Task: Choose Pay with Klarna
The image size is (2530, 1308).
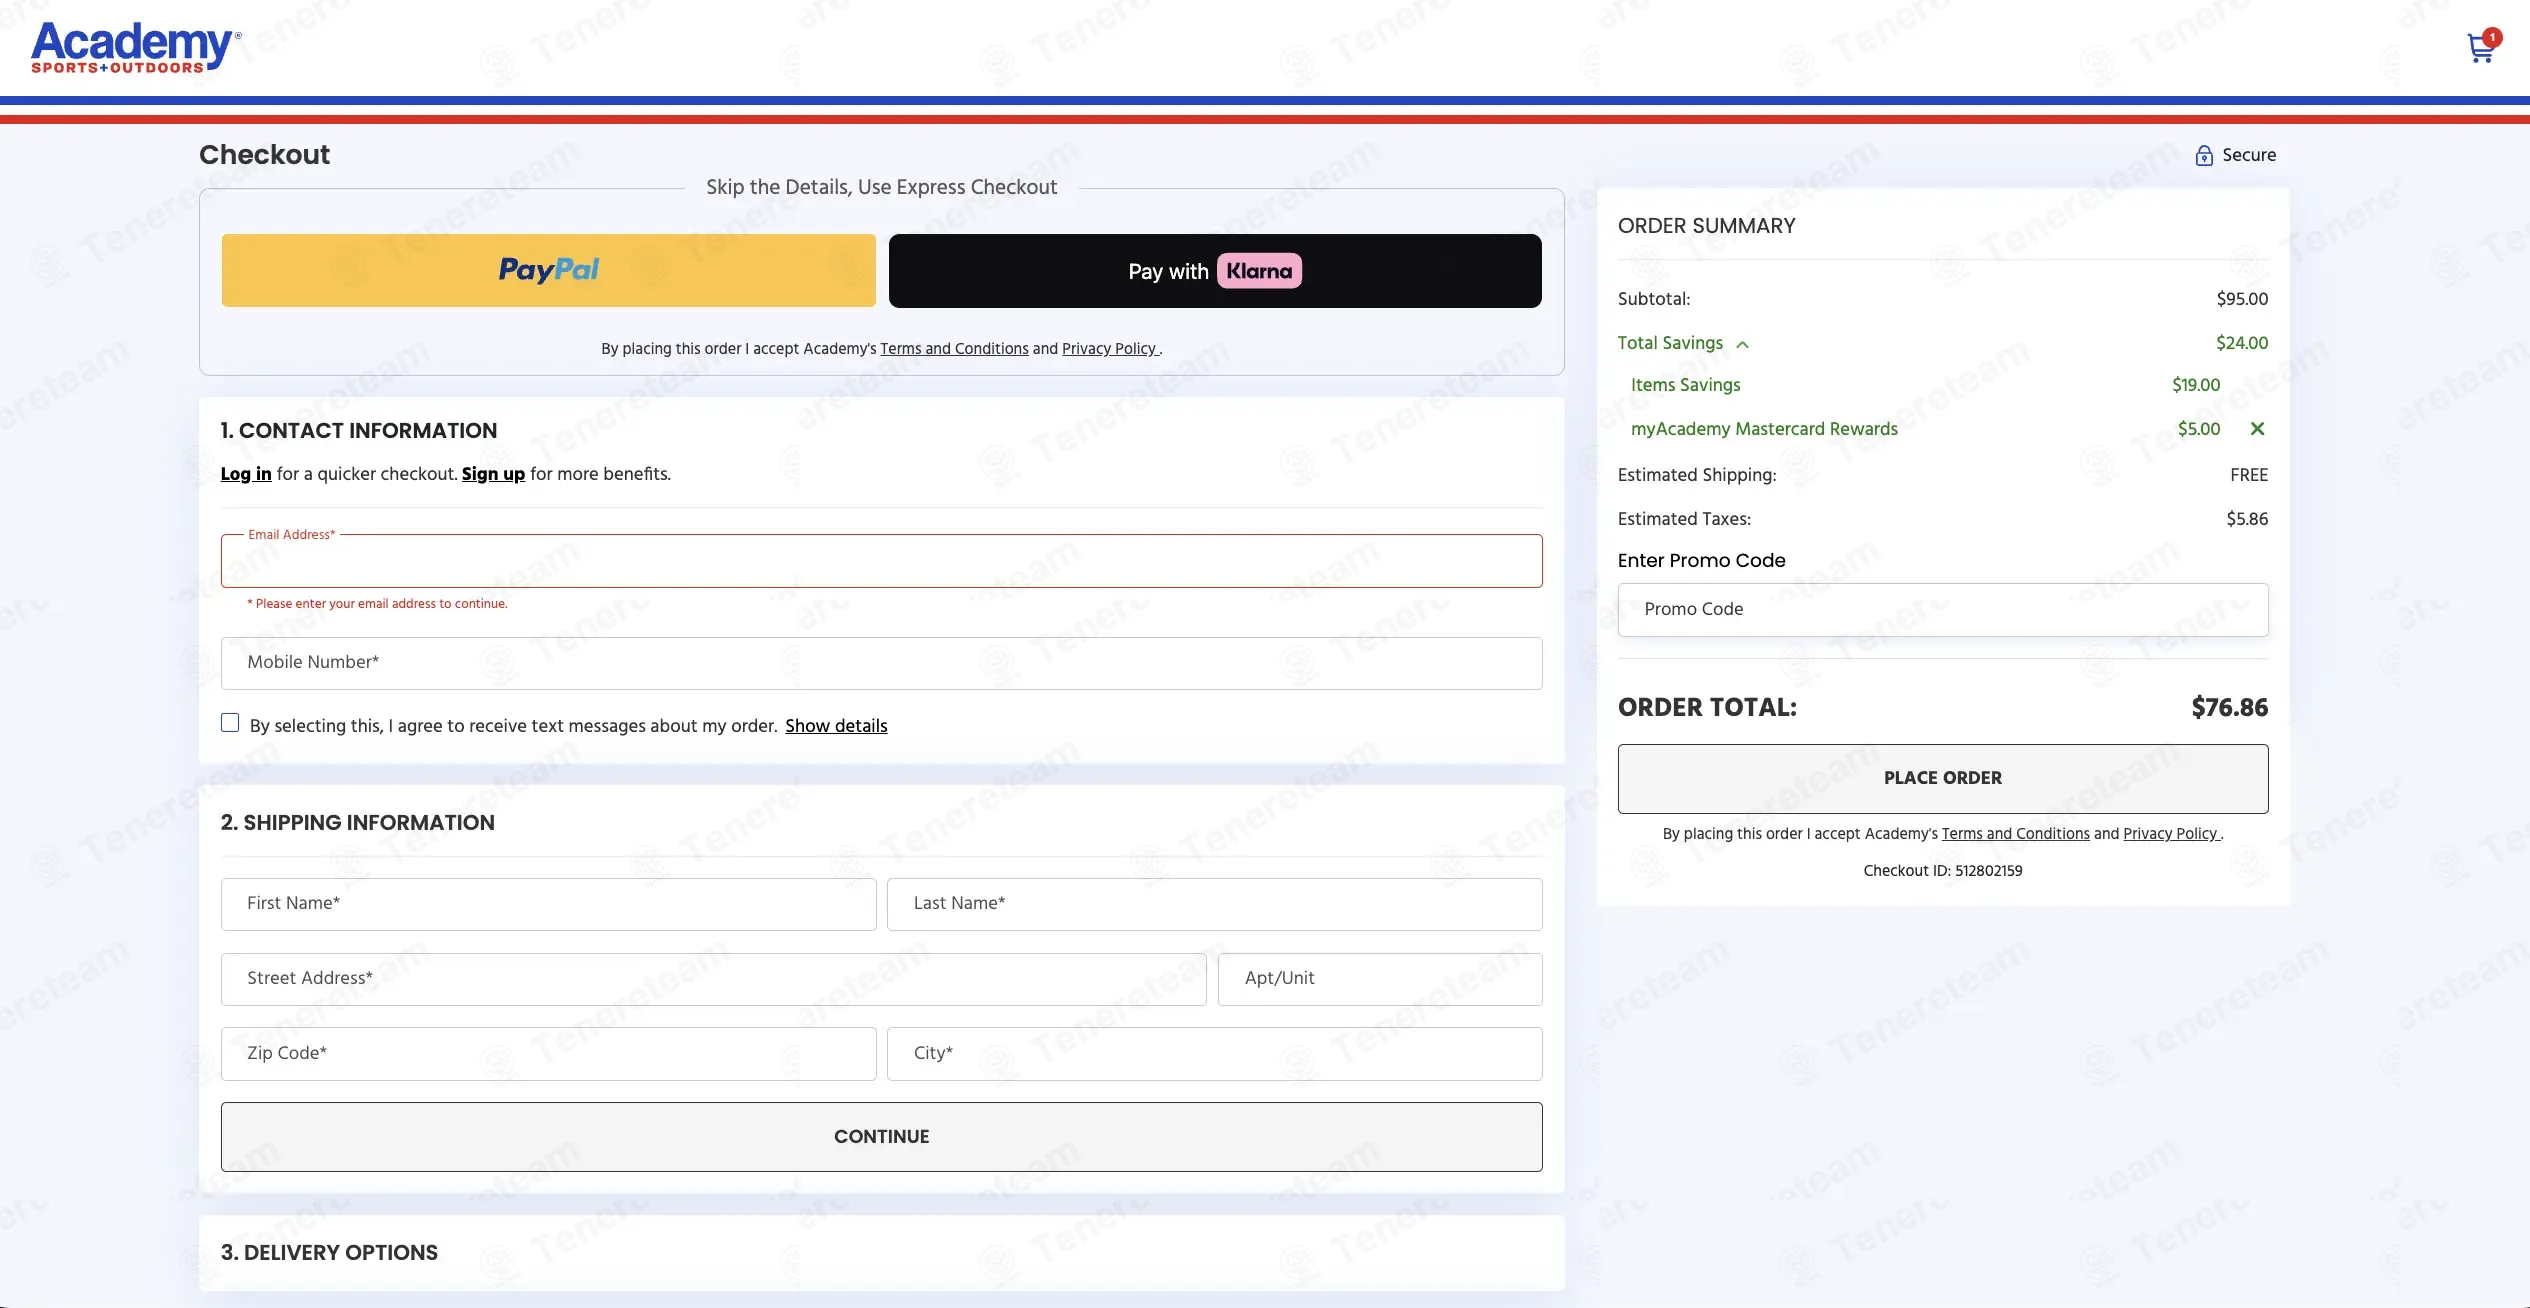Action: point(1215,270)
